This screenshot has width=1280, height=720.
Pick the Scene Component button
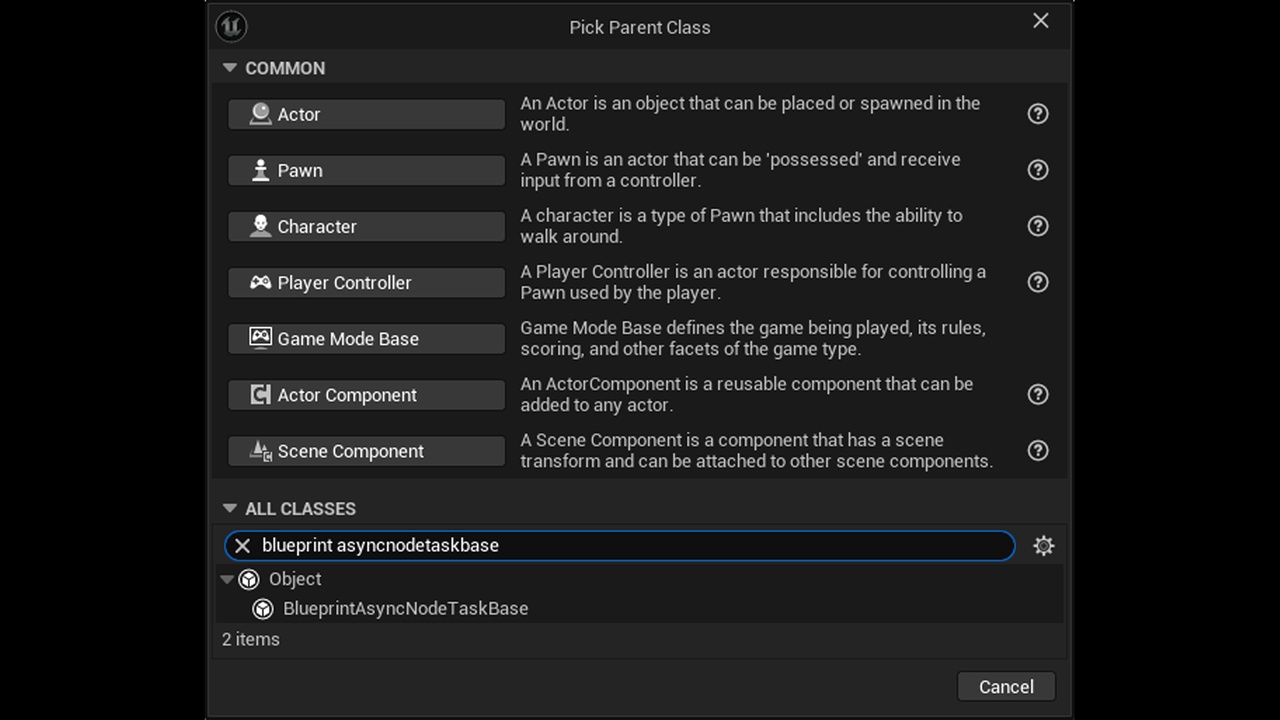[x=366, y=450]
